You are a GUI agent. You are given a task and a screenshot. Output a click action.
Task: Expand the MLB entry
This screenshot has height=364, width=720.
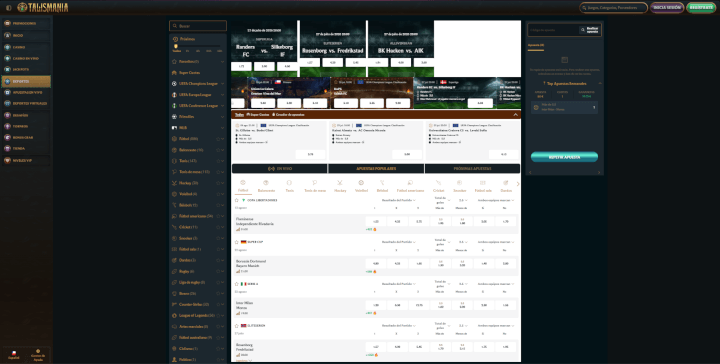coord(223,128)
